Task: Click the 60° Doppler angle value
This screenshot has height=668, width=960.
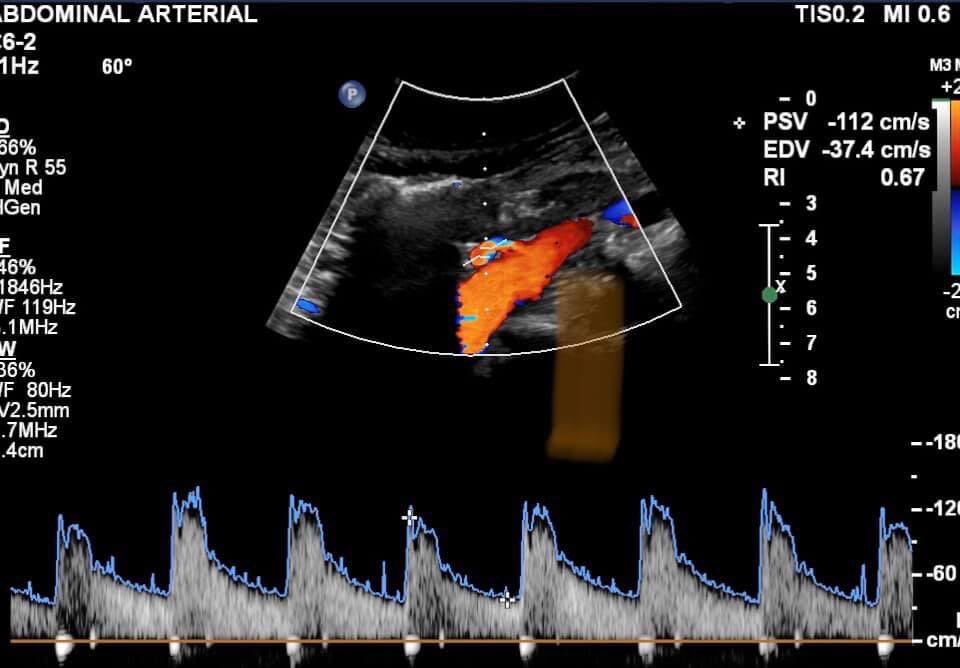Action: pyautogui.click(x=118, y=67)
